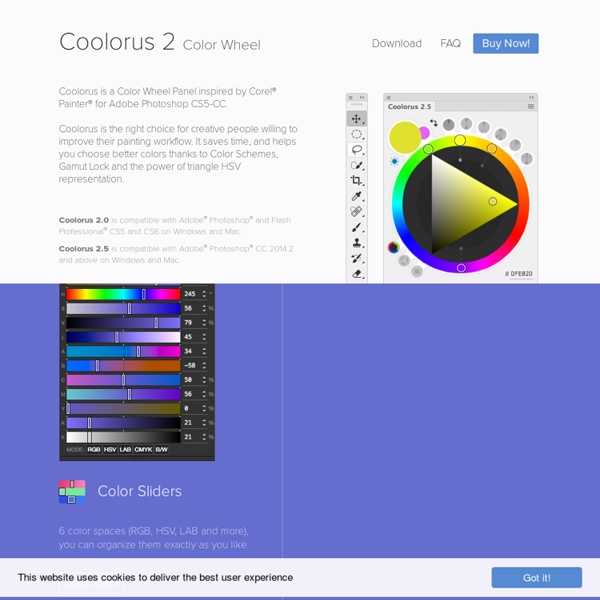Click the Buy Now! button
Viewport: 600px width, 600px height.
point(506,43)
